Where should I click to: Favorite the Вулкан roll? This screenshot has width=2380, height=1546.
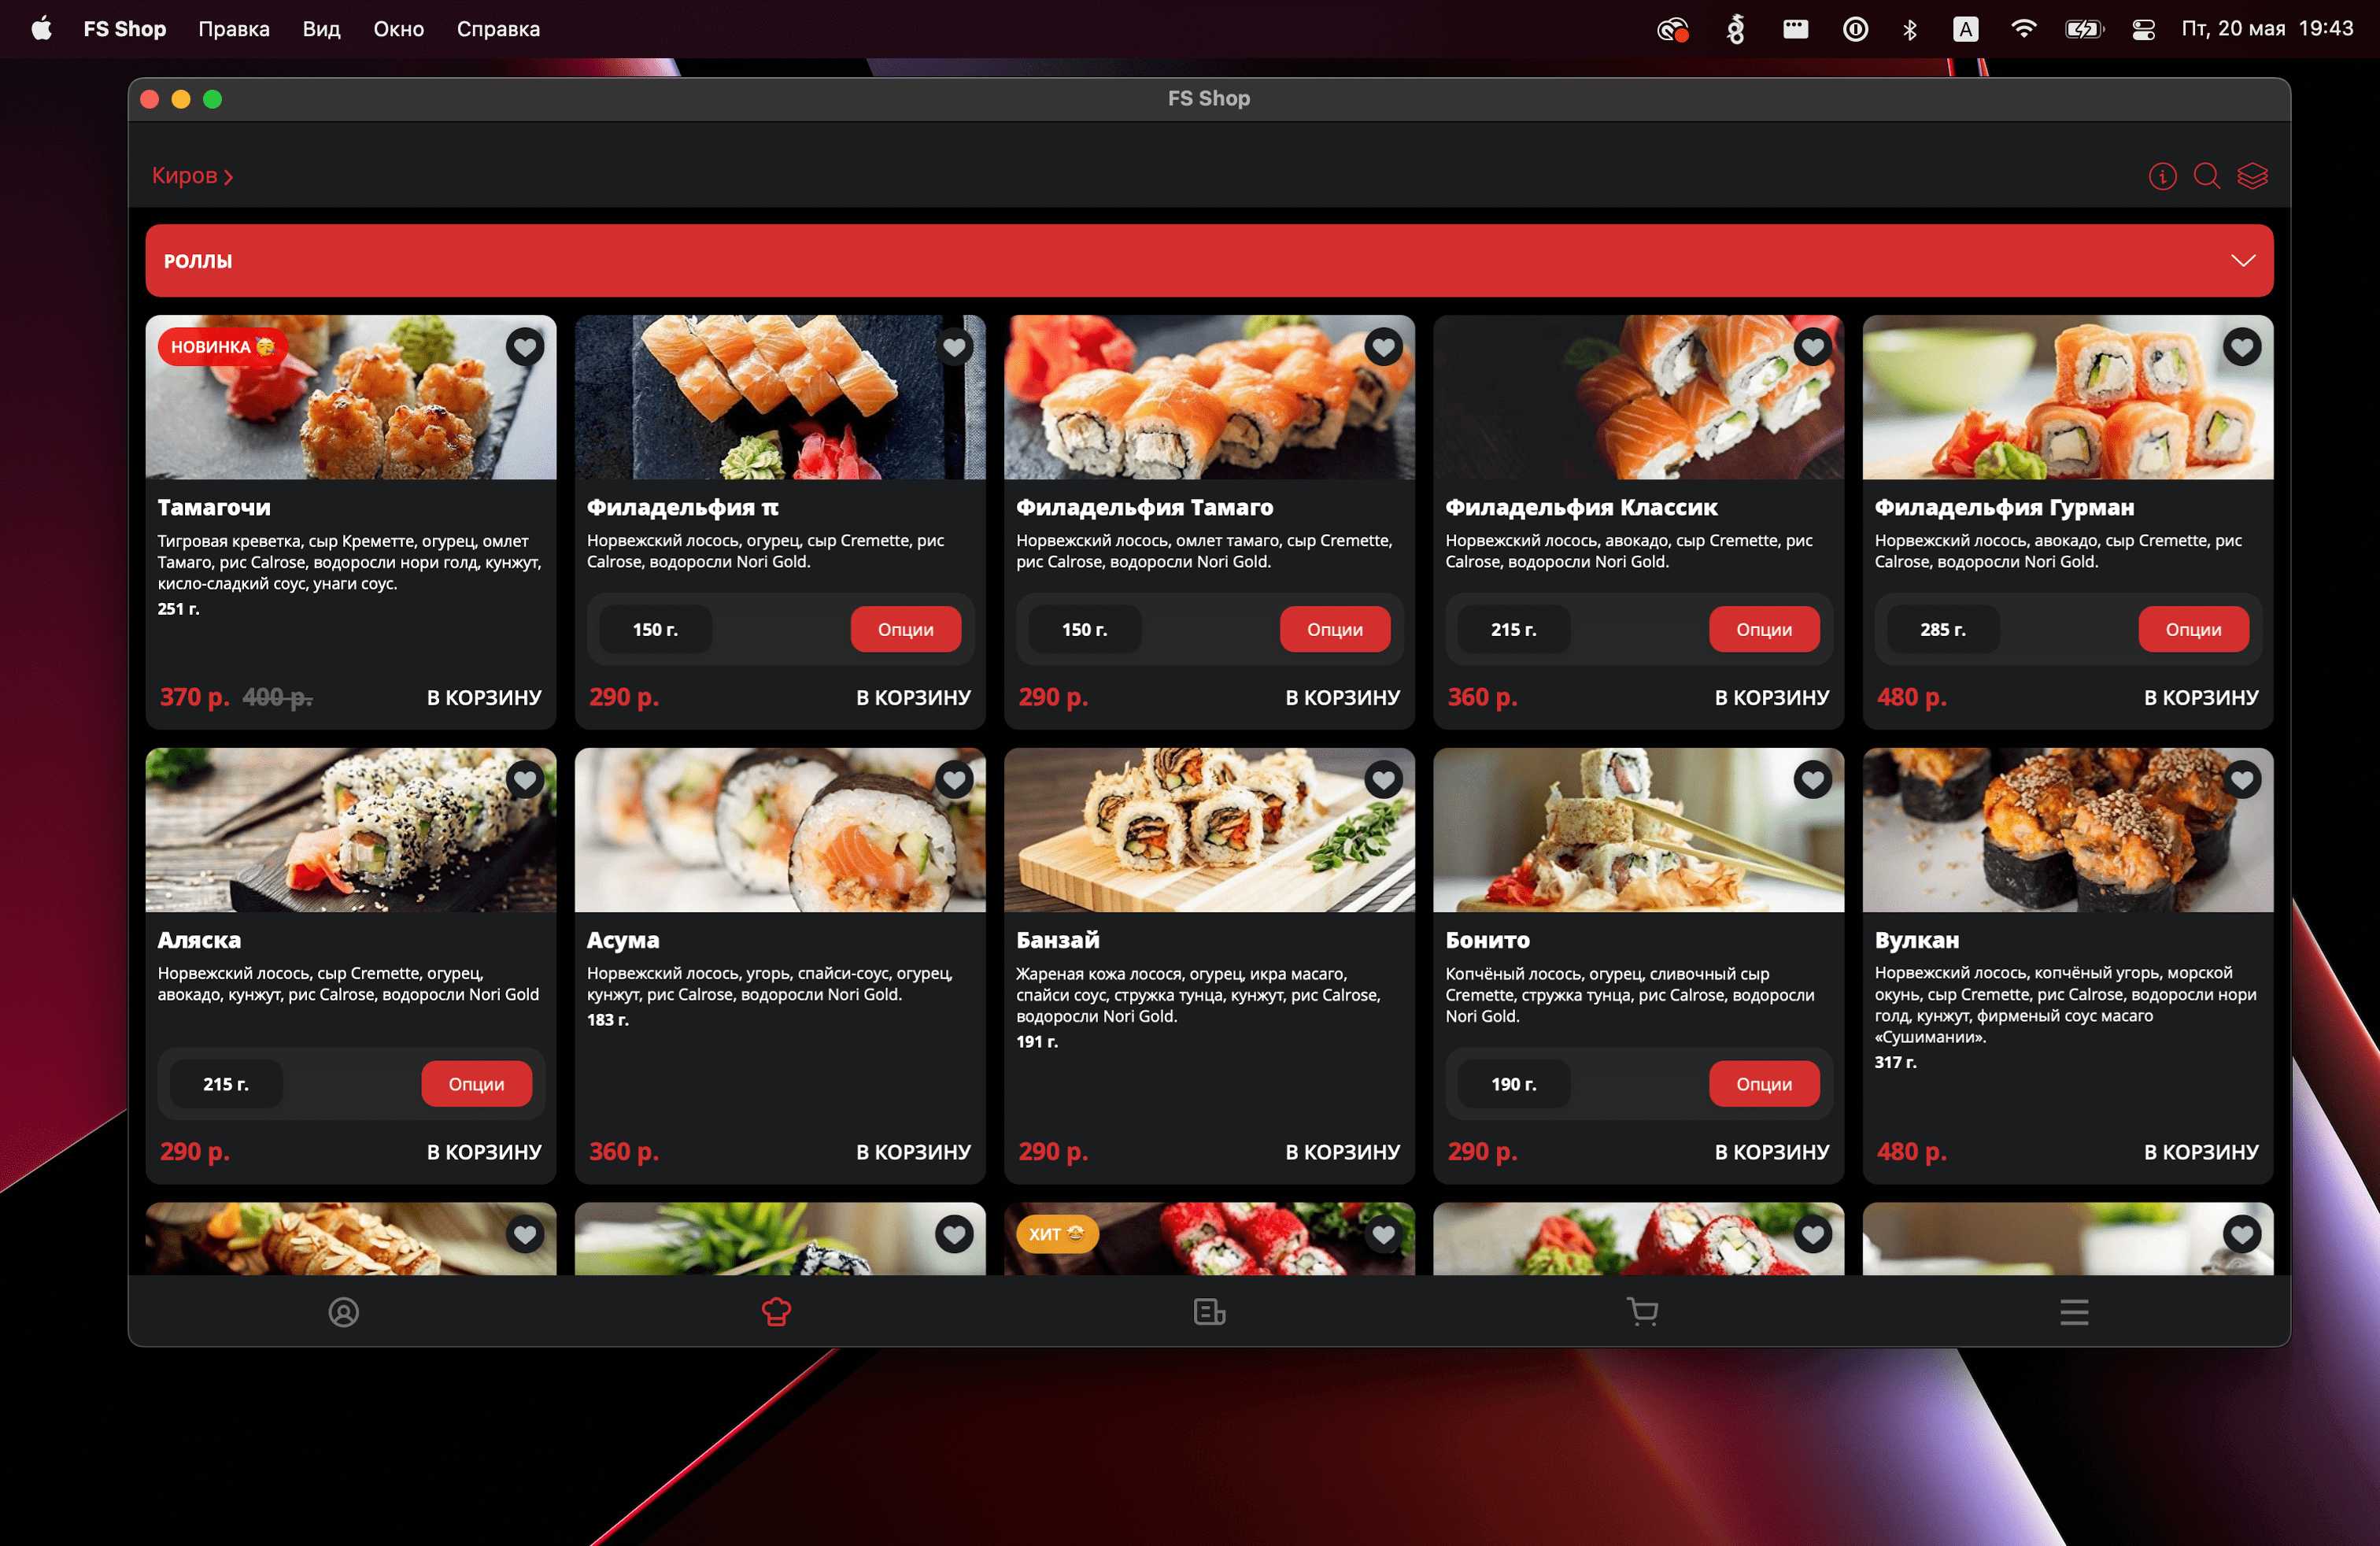coord(2243,780)
